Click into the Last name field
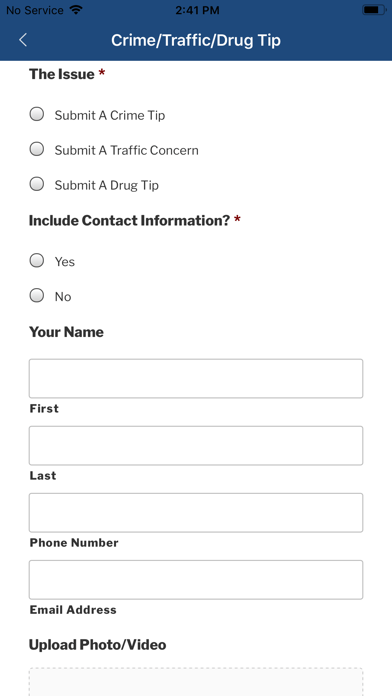The height and width of the screenshot is (696, 392). [196, 446]
